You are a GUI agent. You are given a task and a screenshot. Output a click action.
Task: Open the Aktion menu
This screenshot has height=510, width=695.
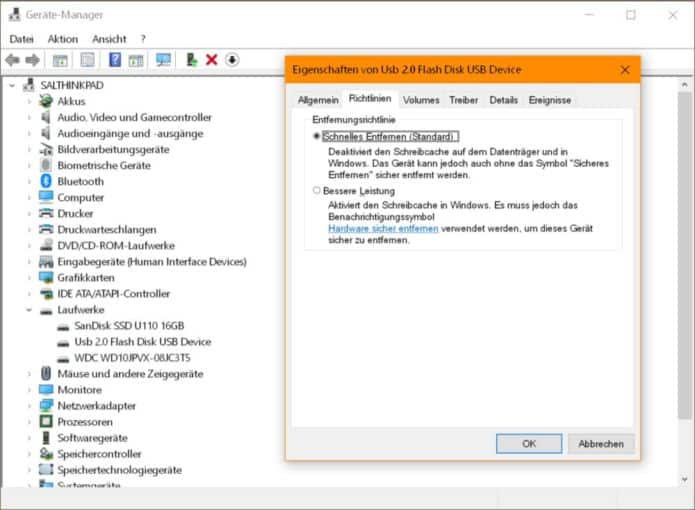(62, 39)
